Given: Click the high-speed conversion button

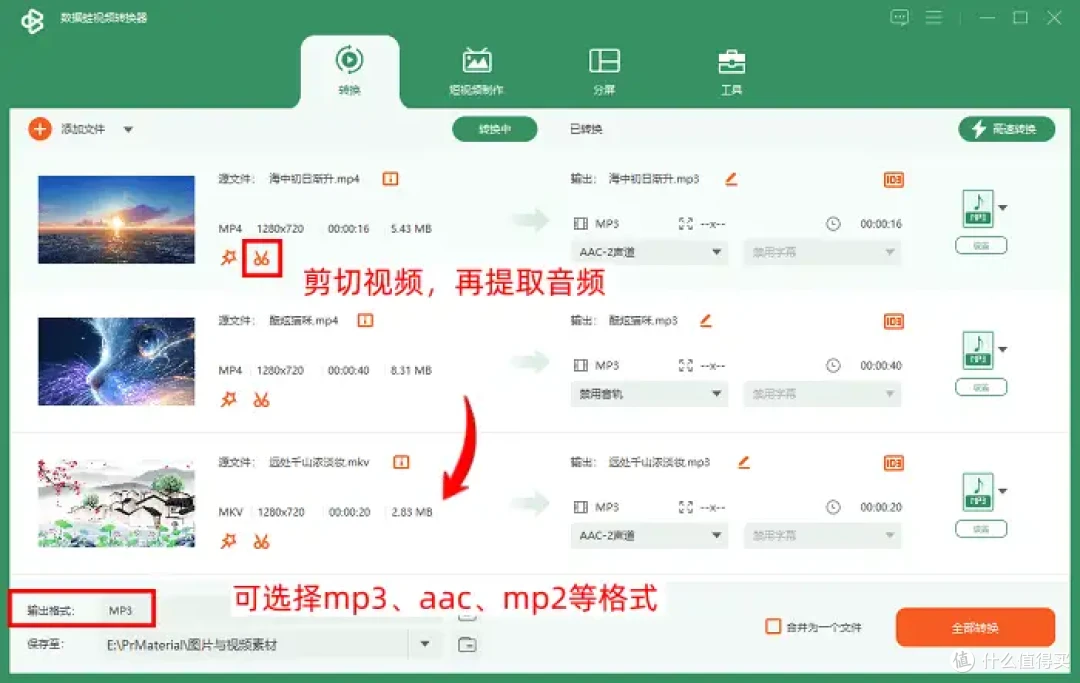Looking at the screenshot, I should click(x=1006, y=129).
